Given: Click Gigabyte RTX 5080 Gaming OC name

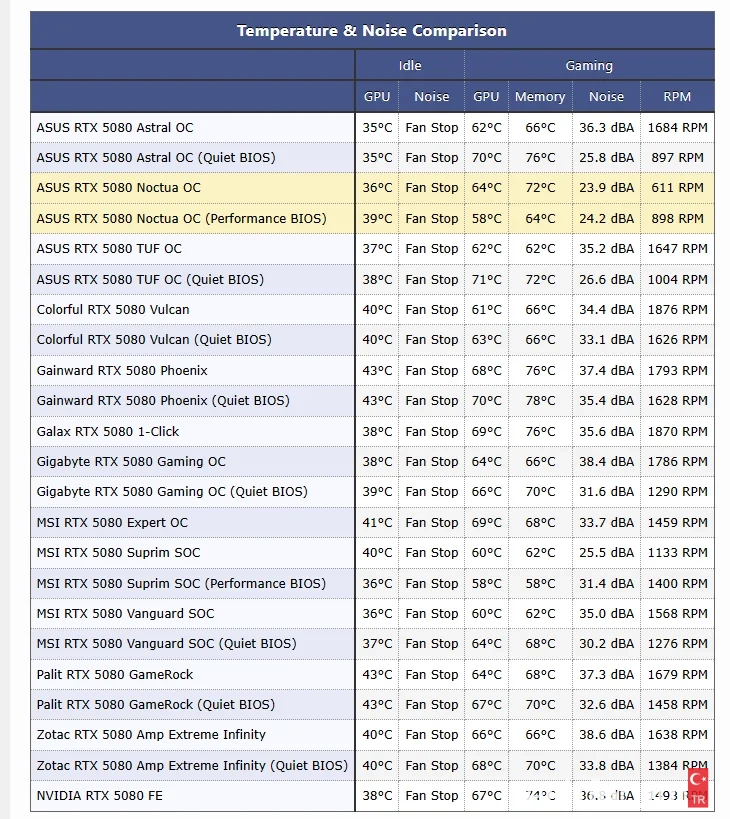Looking at the screenshot, I should 131,462.
